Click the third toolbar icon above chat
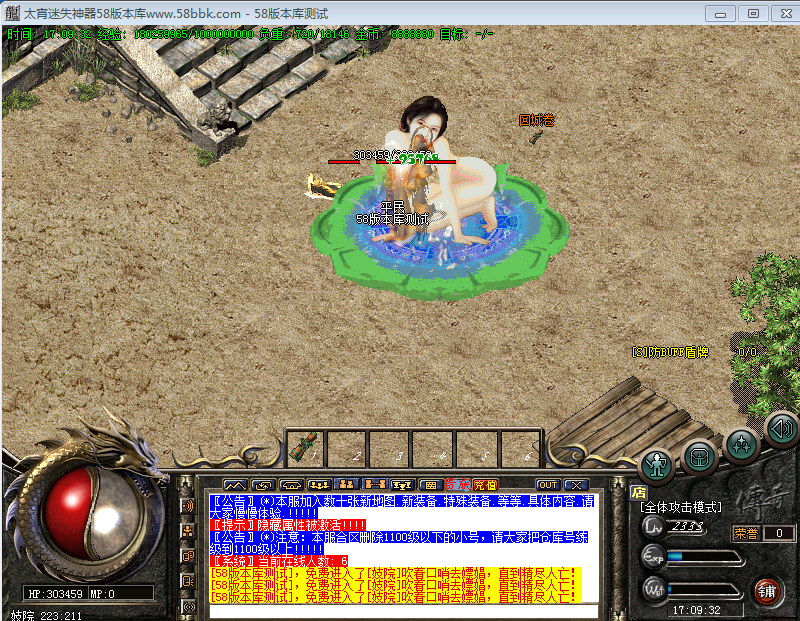The width and height of the screenshot is (800, 621). (x=291, y=485)
